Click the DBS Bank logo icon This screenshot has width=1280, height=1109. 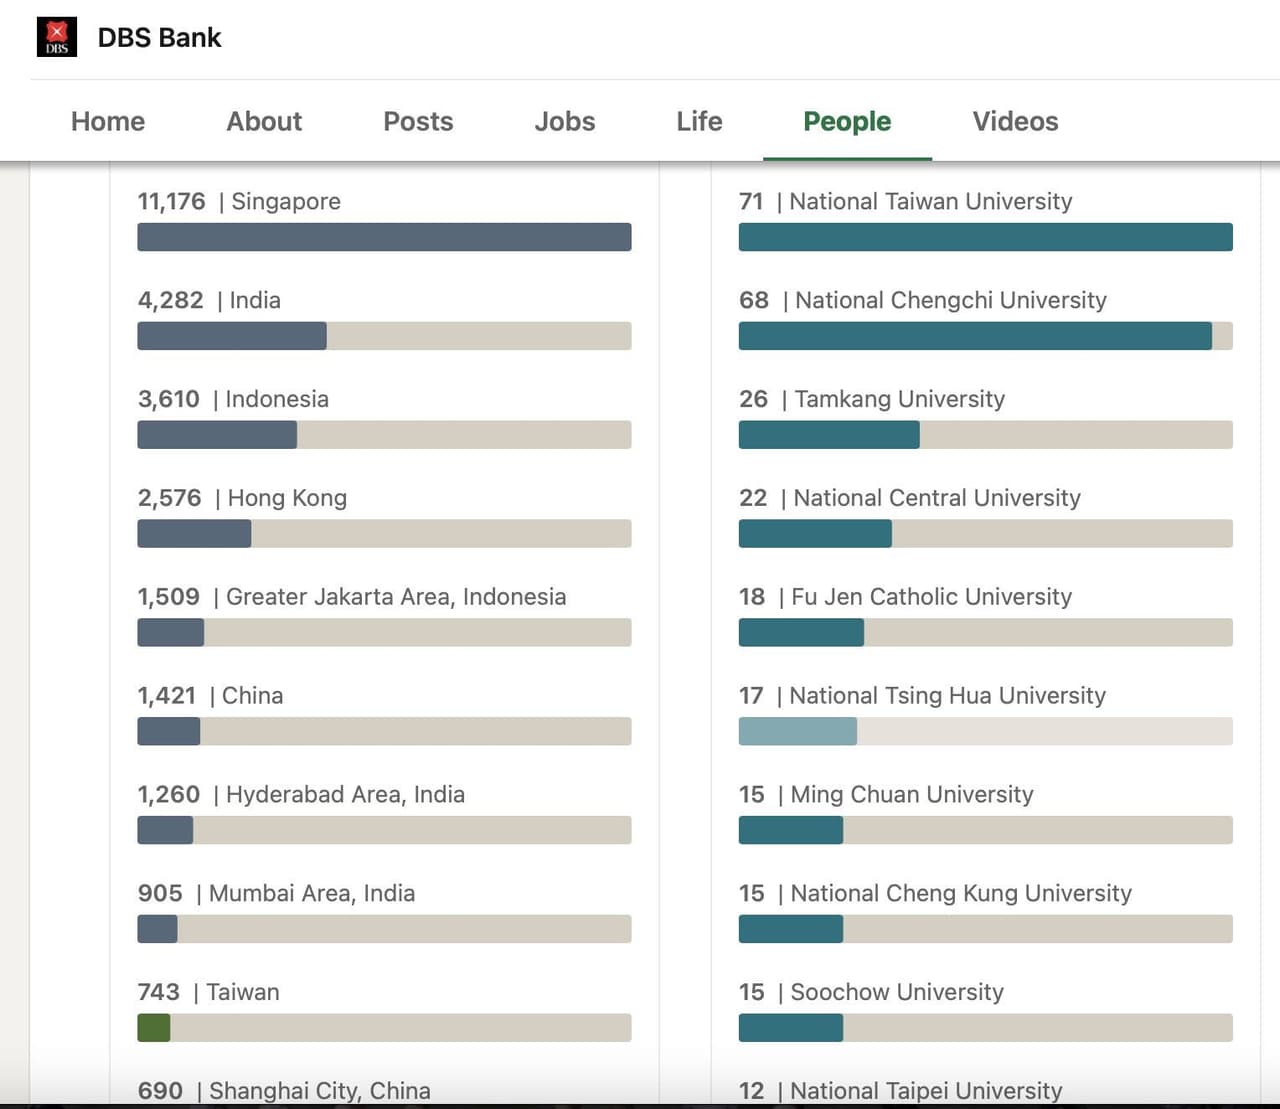[57, 38]
